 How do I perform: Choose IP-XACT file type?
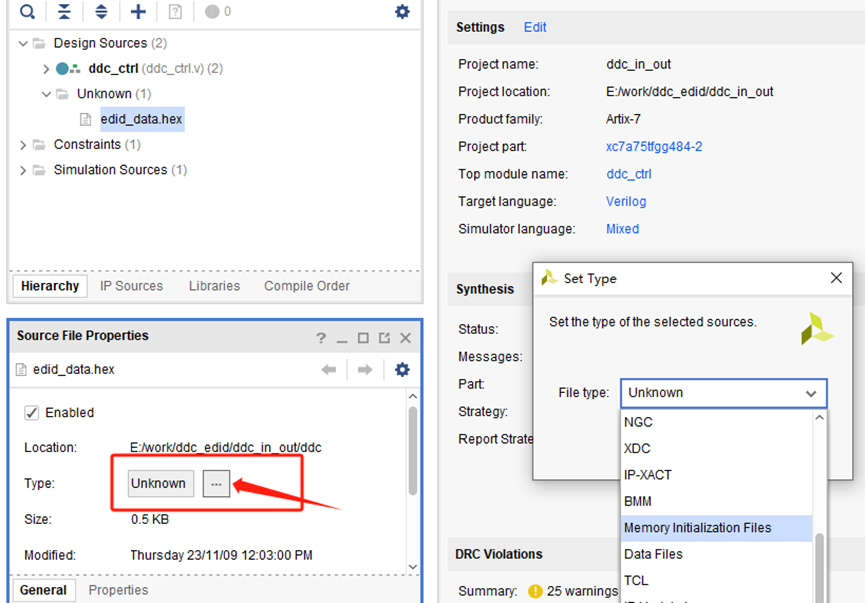coord(717,475)
